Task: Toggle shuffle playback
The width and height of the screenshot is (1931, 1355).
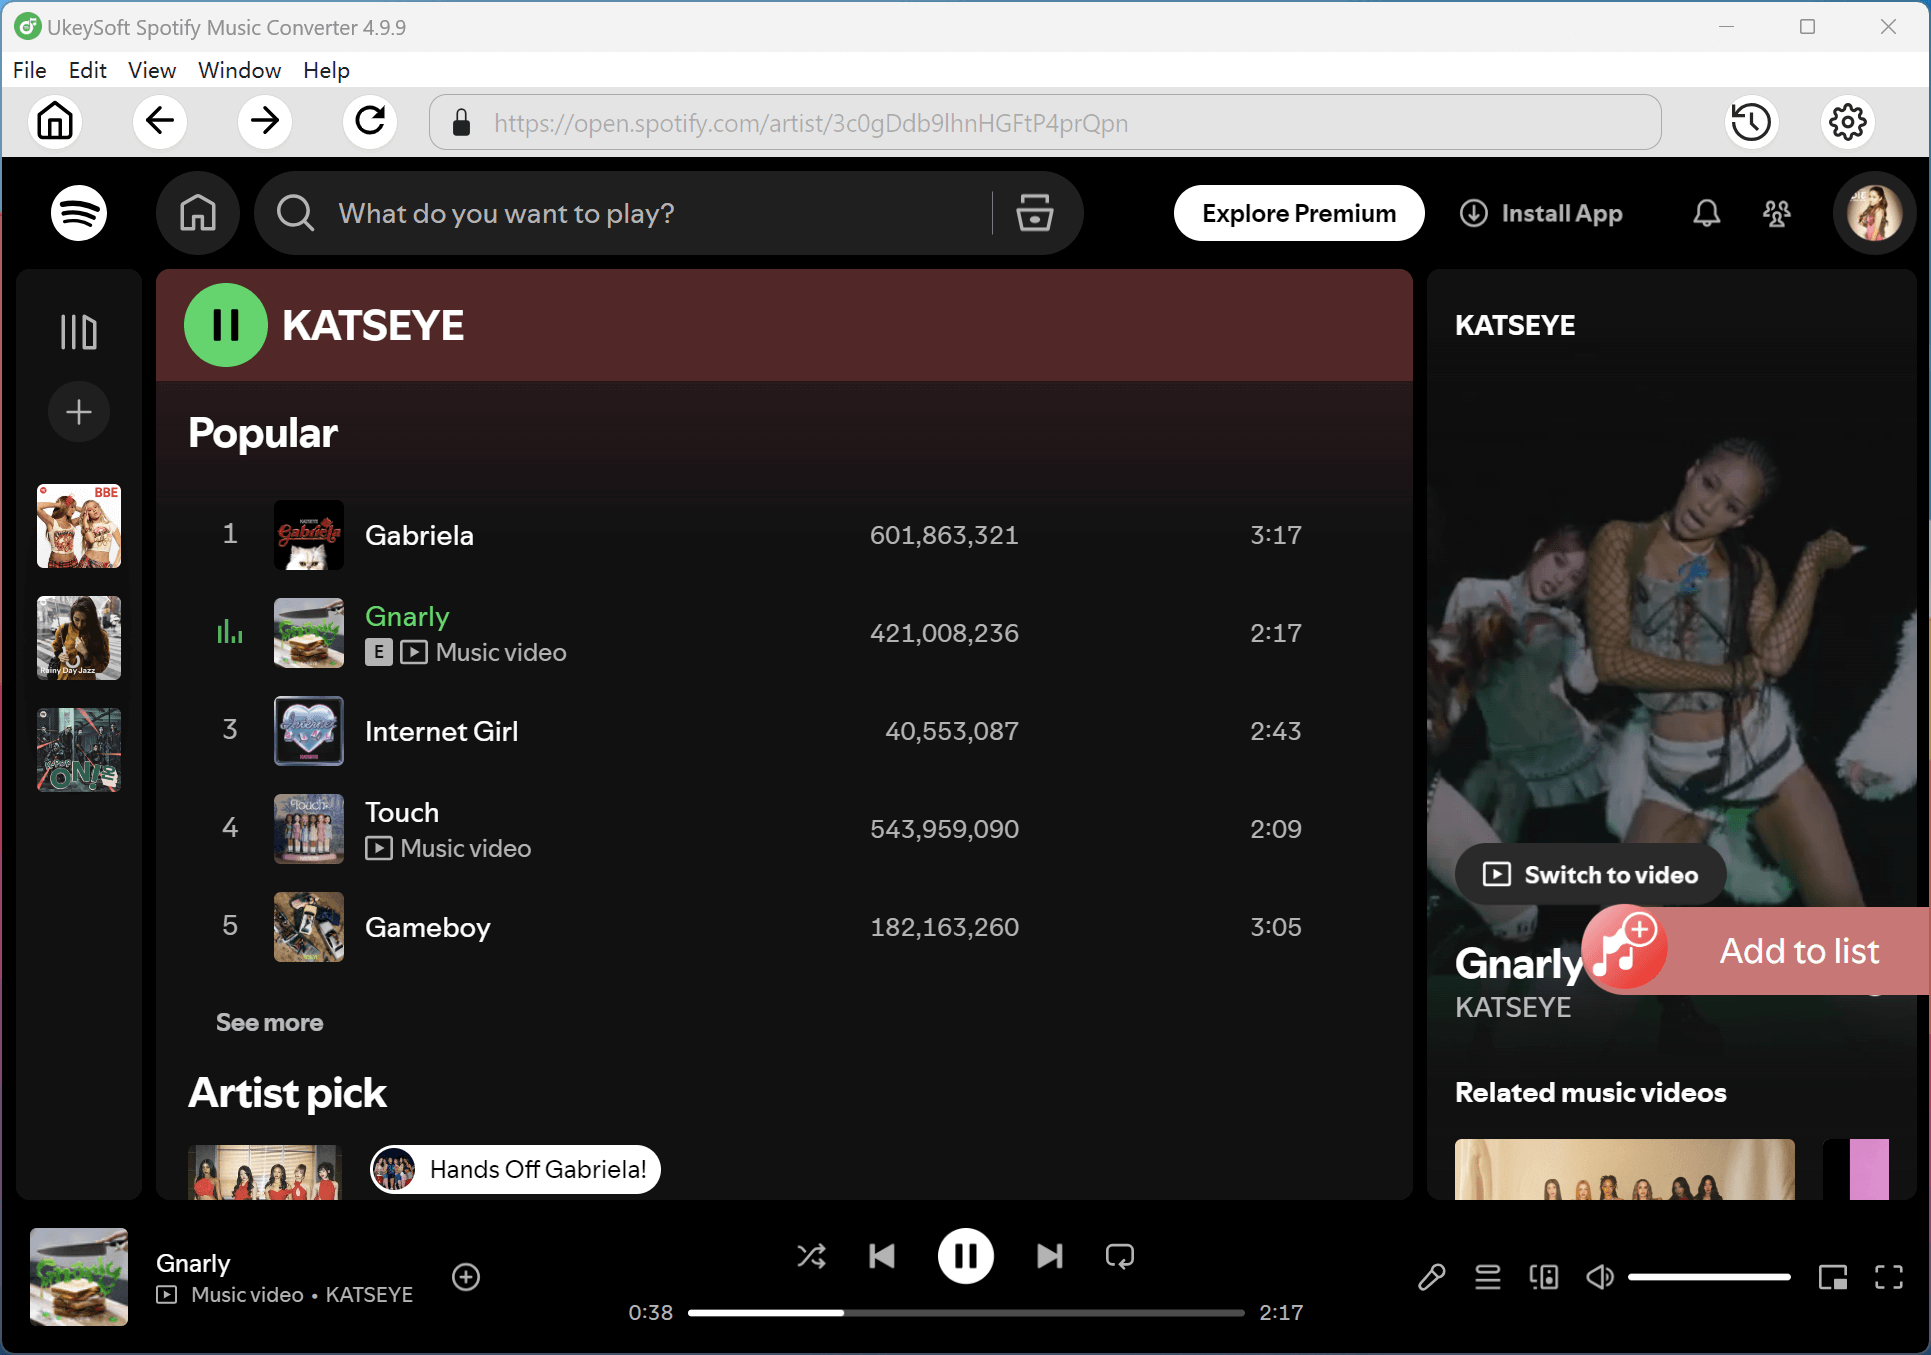Action: pyautogui.click(x=811, y=1256)
